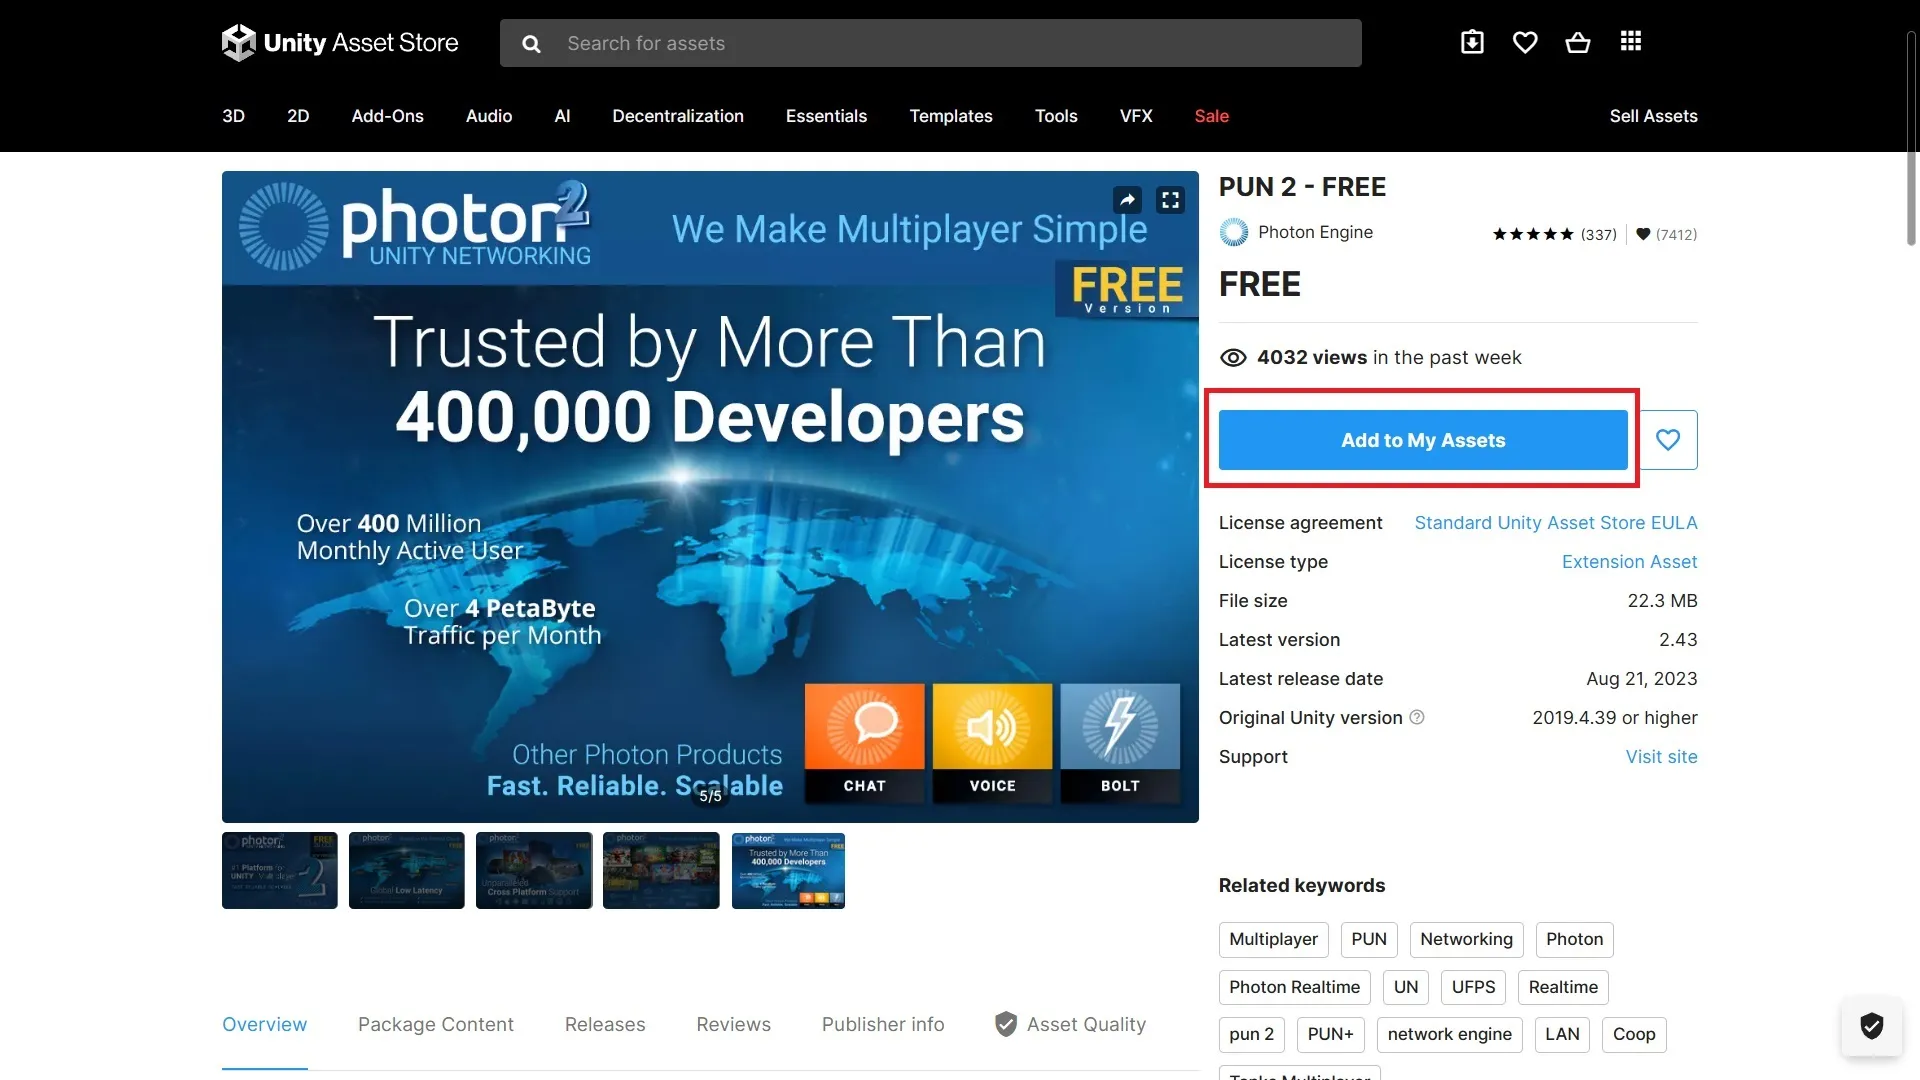The width and height of the screenshot is (1920, 1080).
Task: Open the 3D category menu
Action: pos(233,116)
